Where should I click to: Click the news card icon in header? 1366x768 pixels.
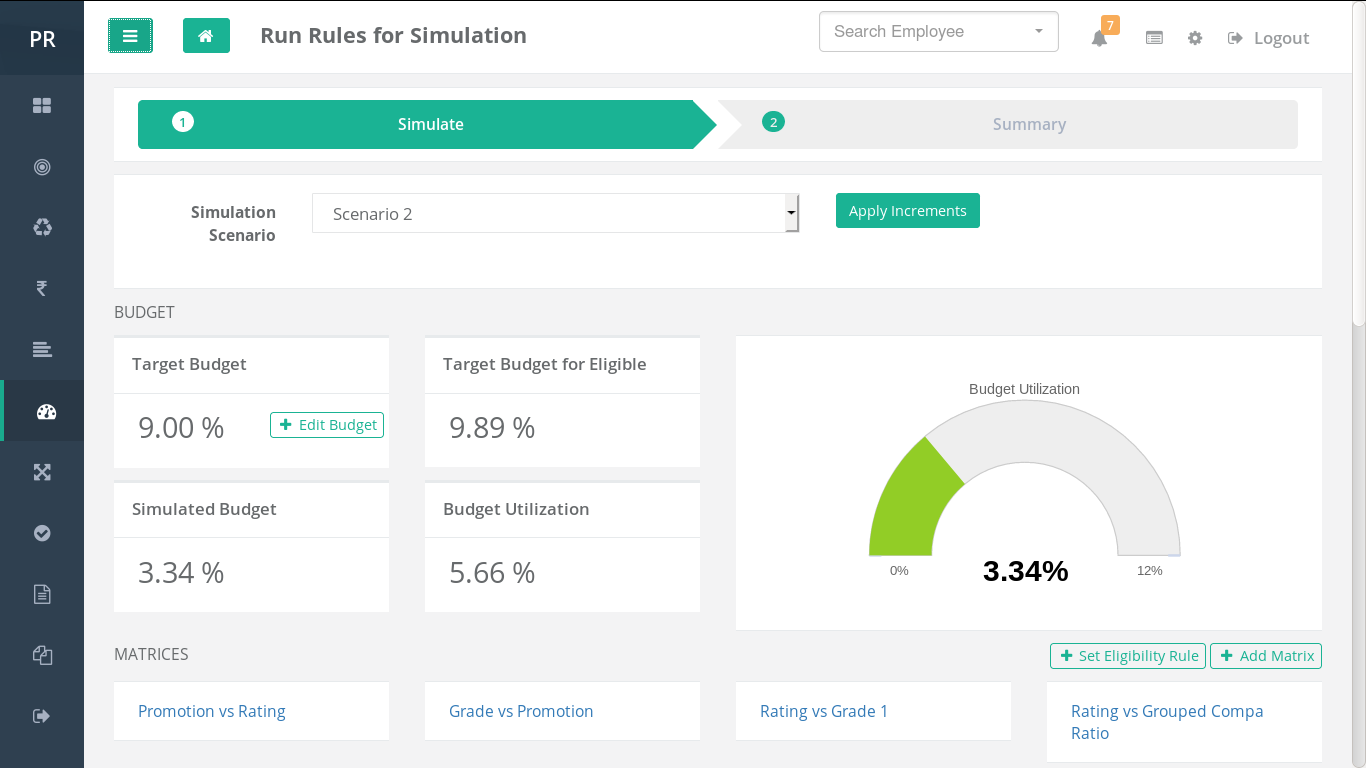click(x=1154, y=38)
